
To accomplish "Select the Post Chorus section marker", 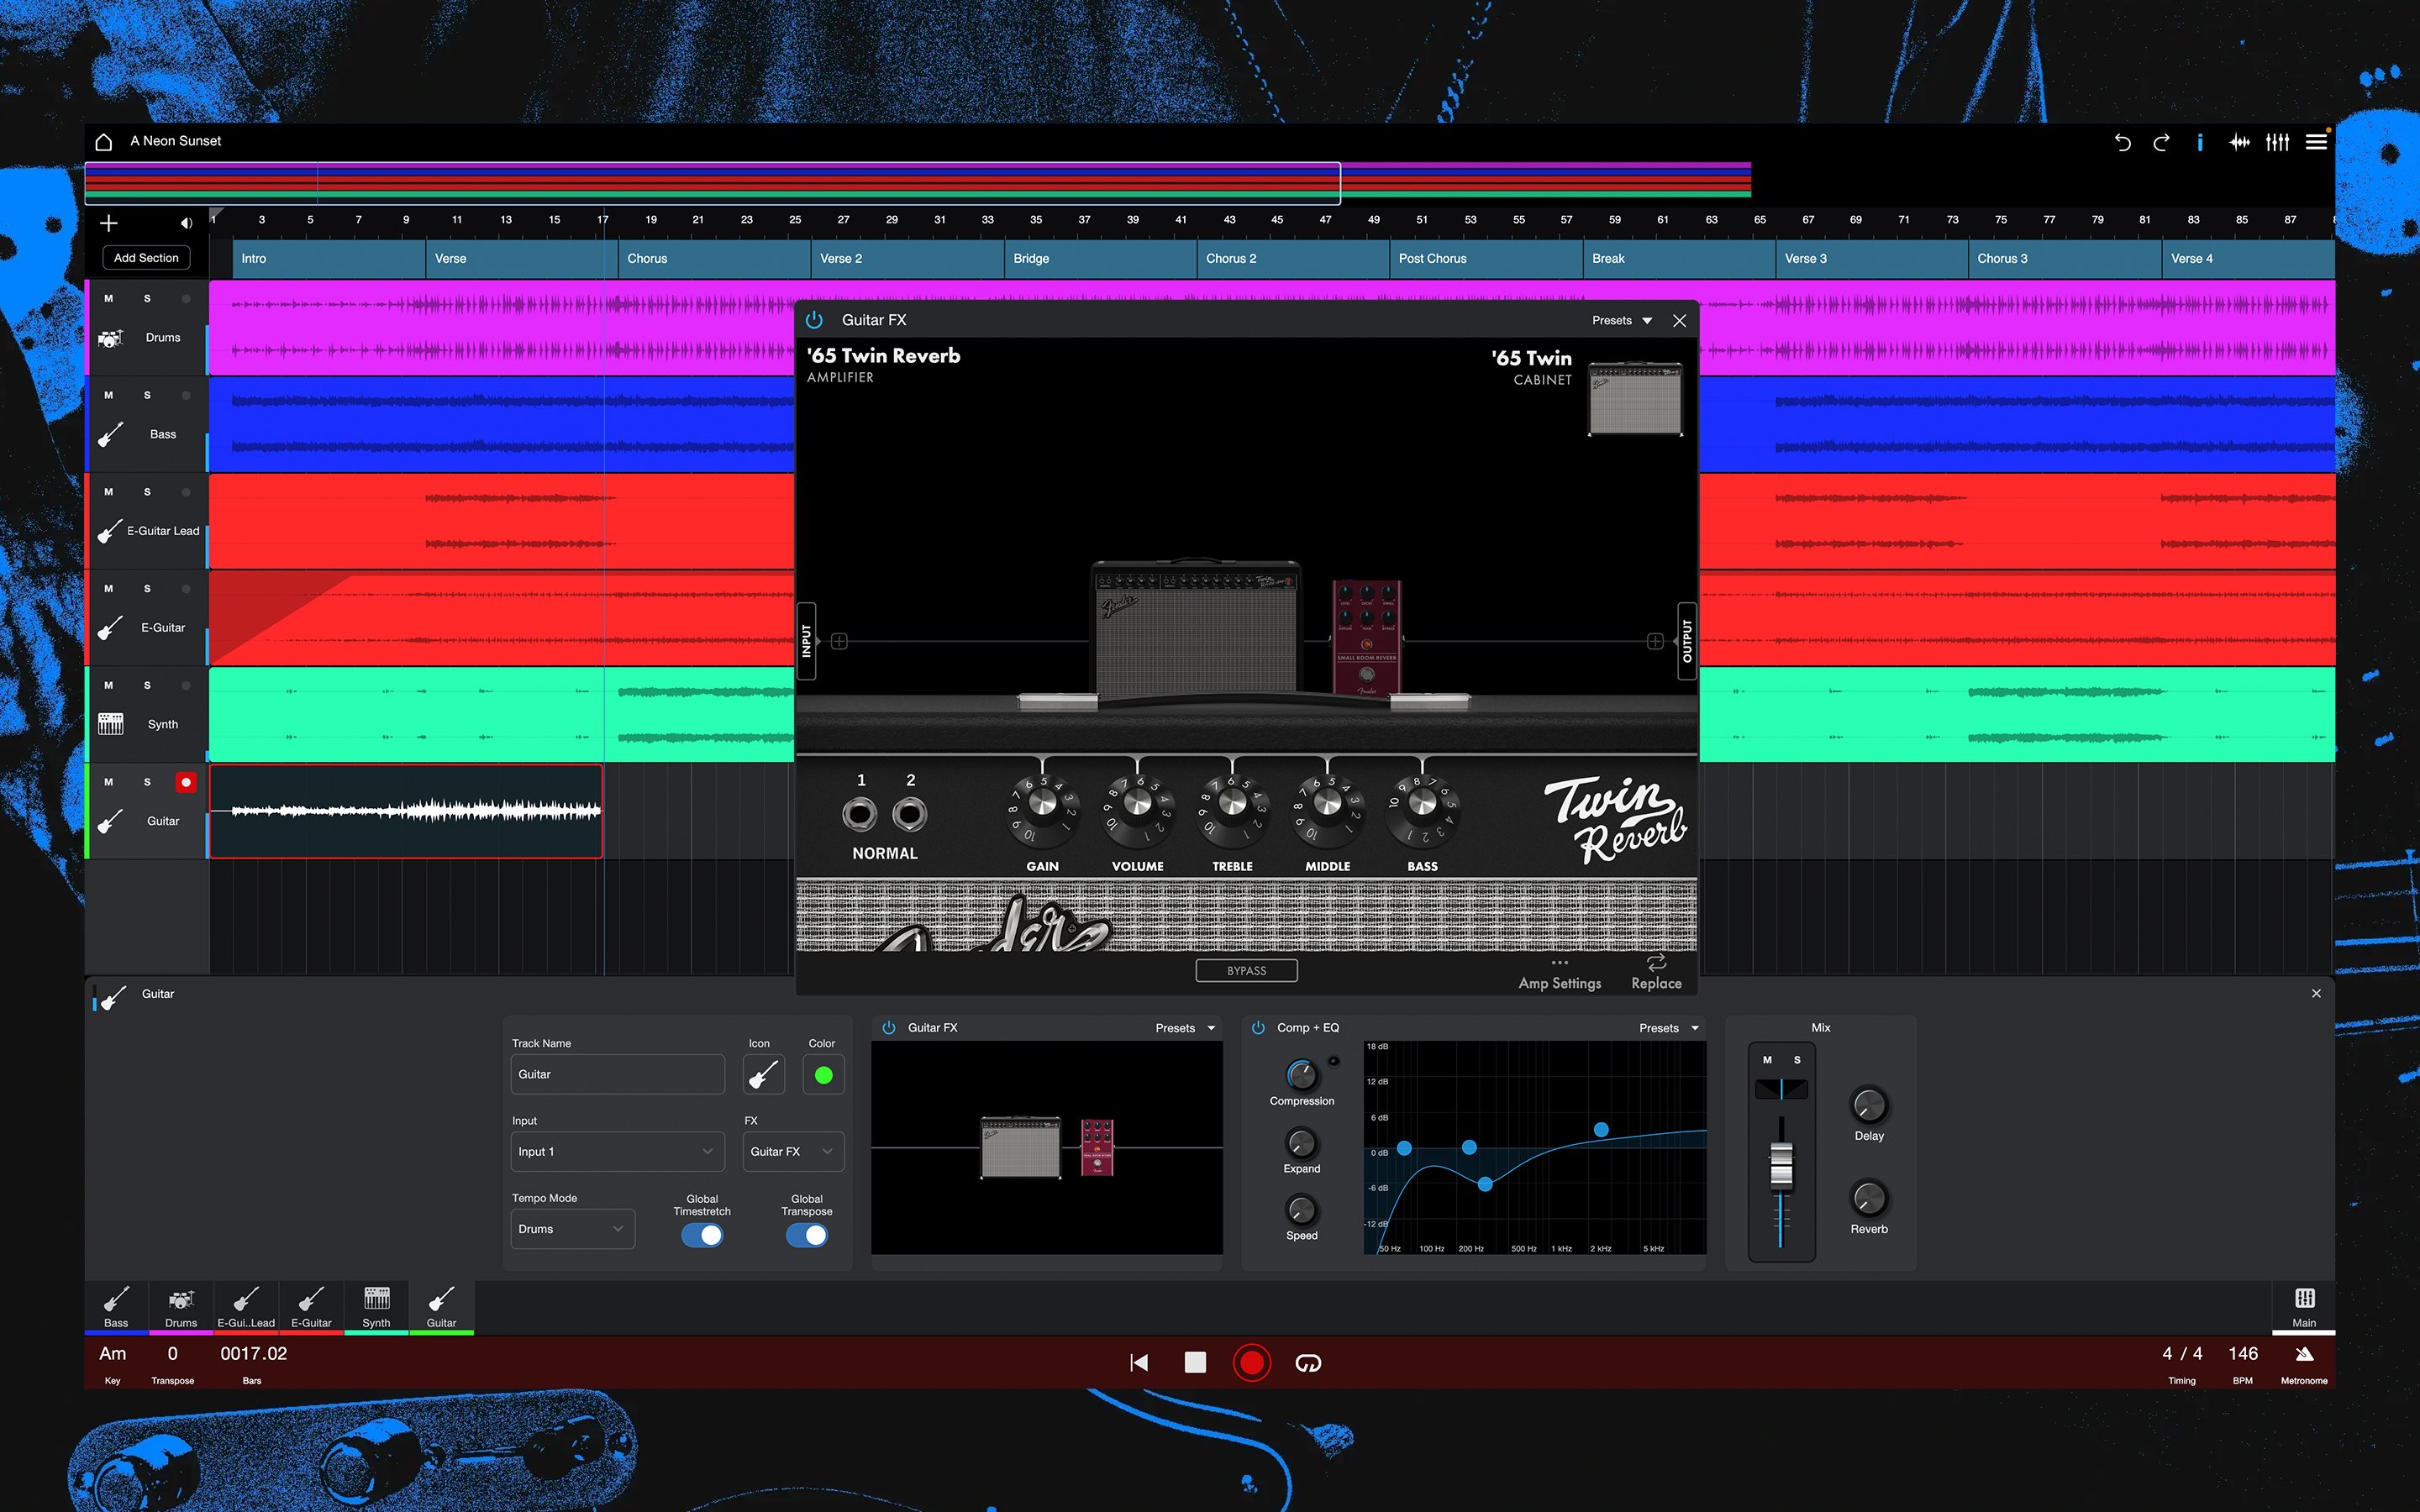I will [x=1486, y=259].
